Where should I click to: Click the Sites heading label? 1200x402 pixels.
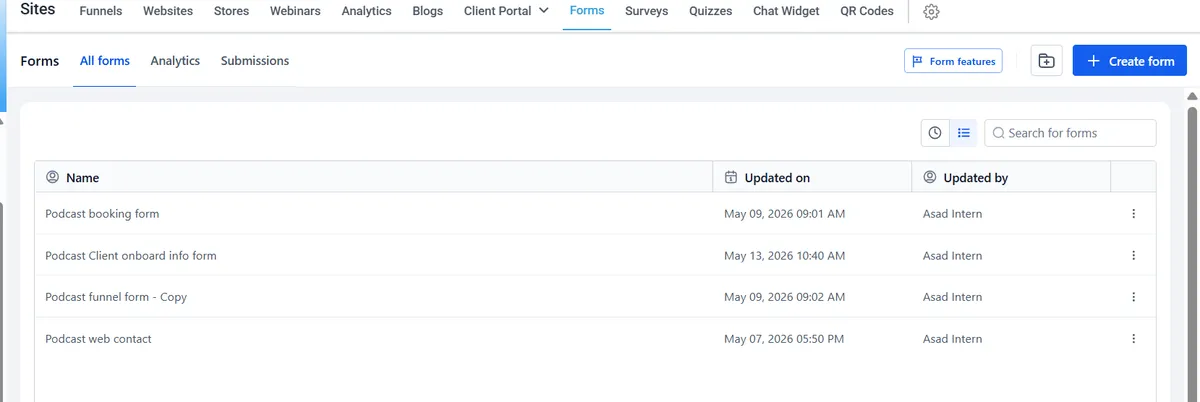38,10
